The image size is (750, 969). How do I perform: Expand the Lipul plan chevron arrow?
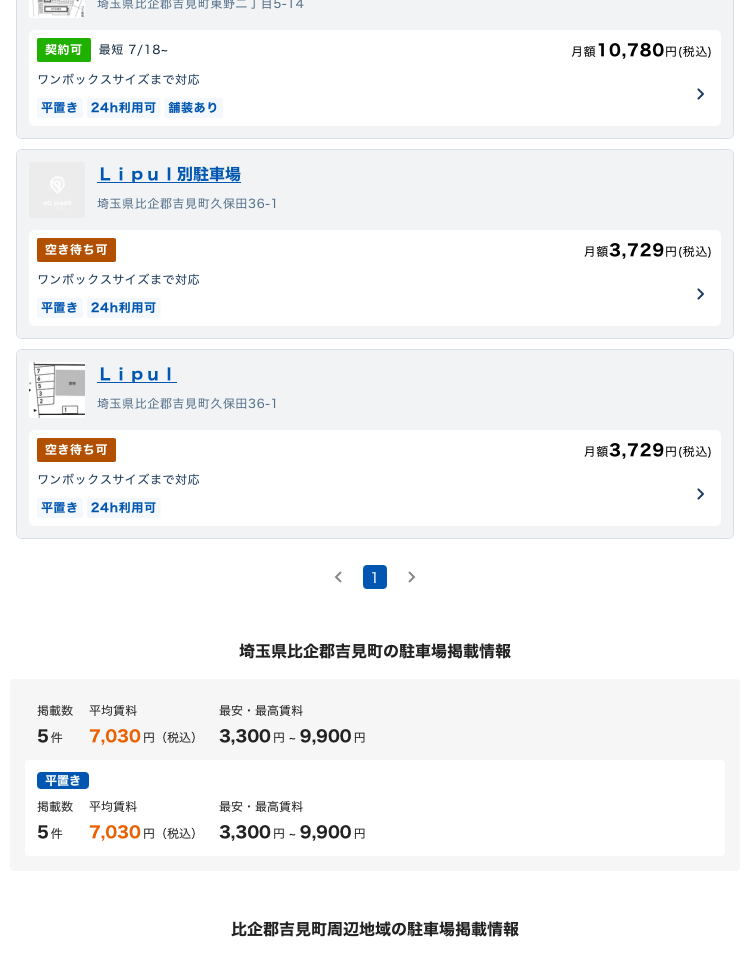[x=701, y=494]
